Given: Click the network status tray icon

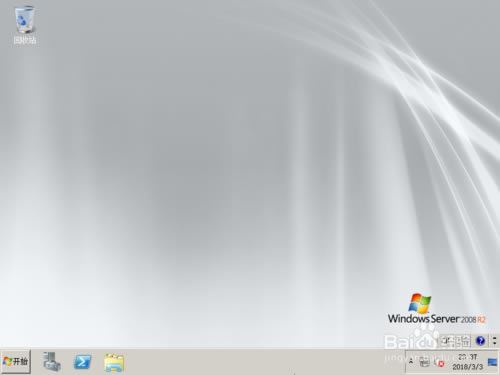Looking at the screenshot, I should [x=425, y=362].
